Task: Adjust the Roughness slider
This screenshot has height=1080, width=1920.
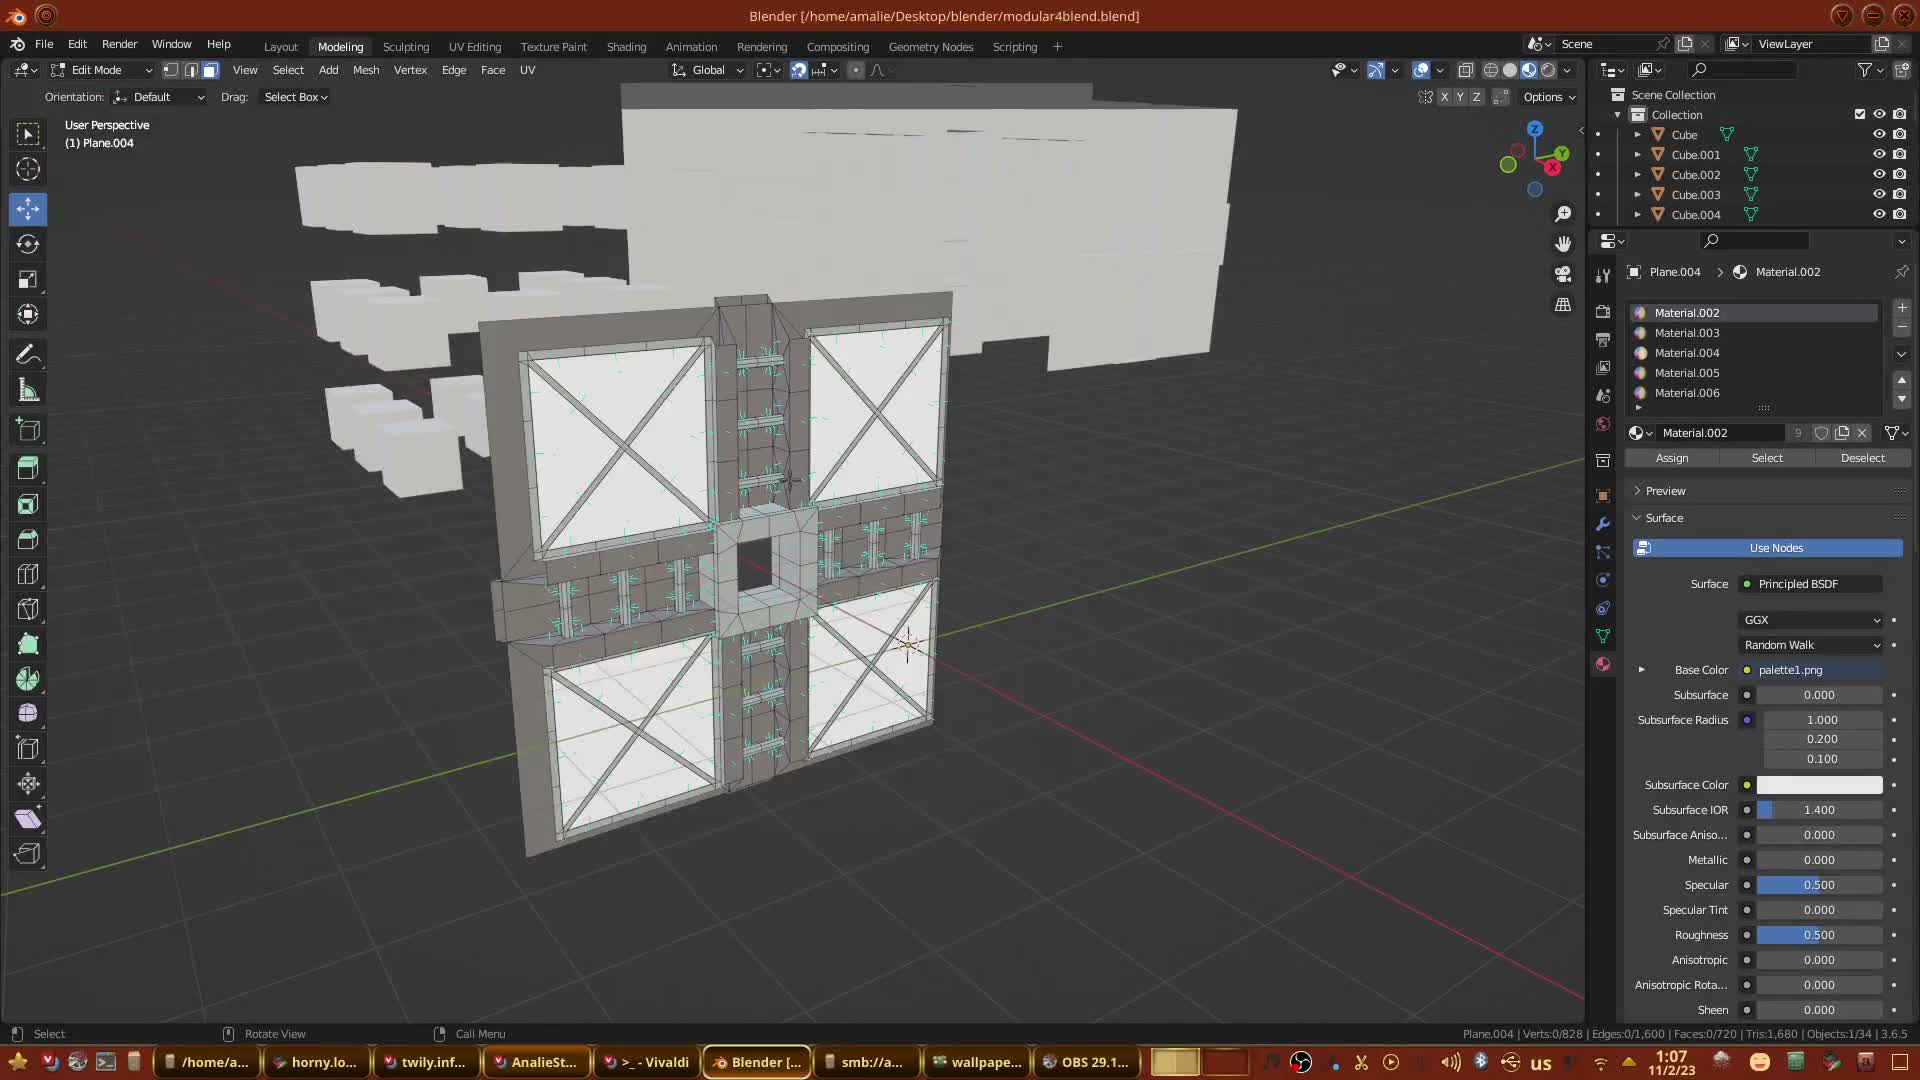Action: pos(1818,935)
